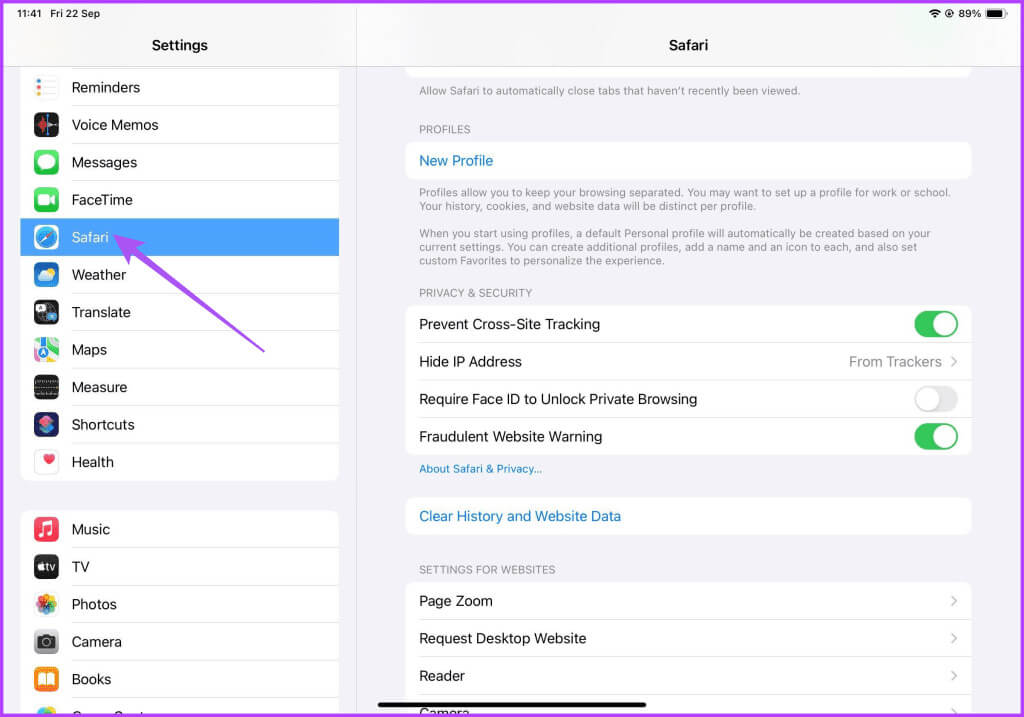Image resolution: width=1024 pixels, height=717 pixels.
Task: Tap the Weather cloud icon
Action: click(46, 275)
